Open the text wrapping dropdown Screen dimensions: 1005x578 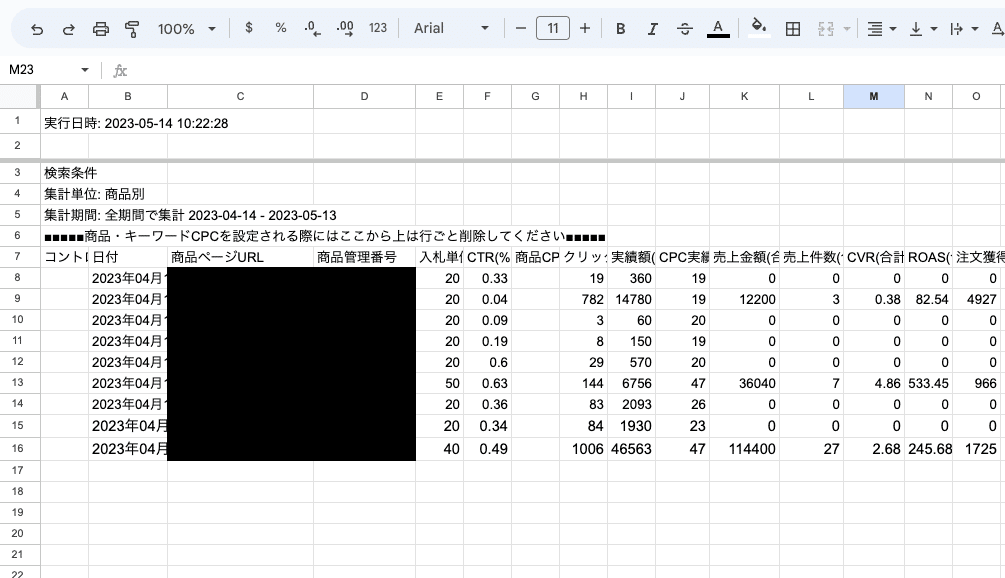click(x=964, y=29)
